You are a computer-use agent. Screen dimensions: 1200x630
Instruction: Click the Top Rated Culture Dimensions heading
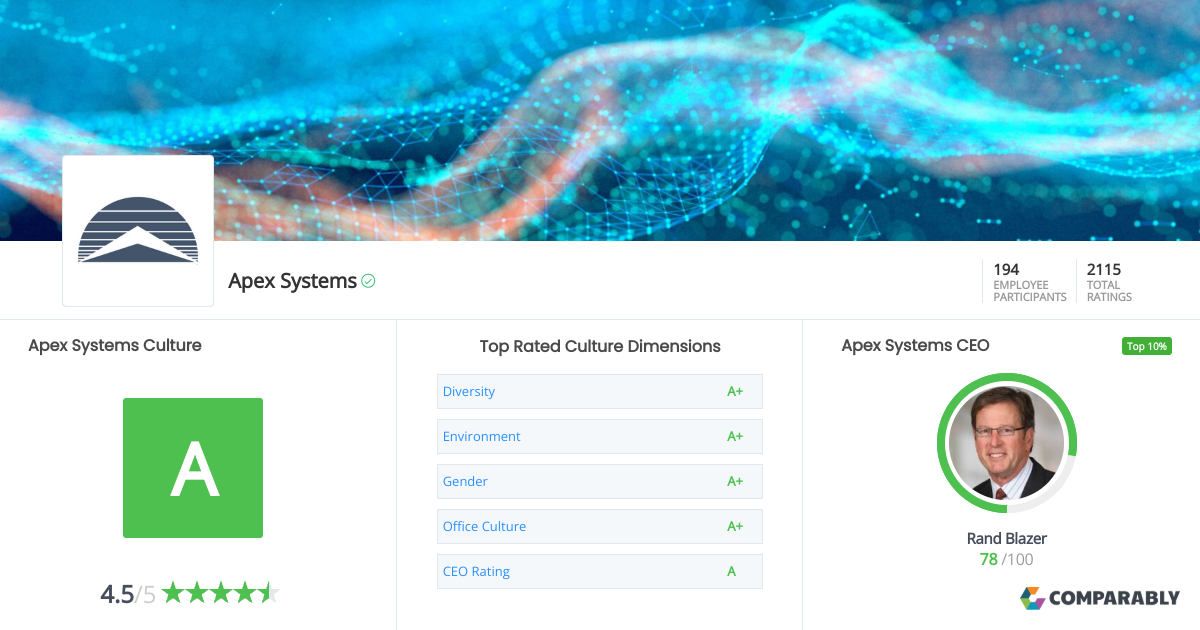(x=600, y=346)
